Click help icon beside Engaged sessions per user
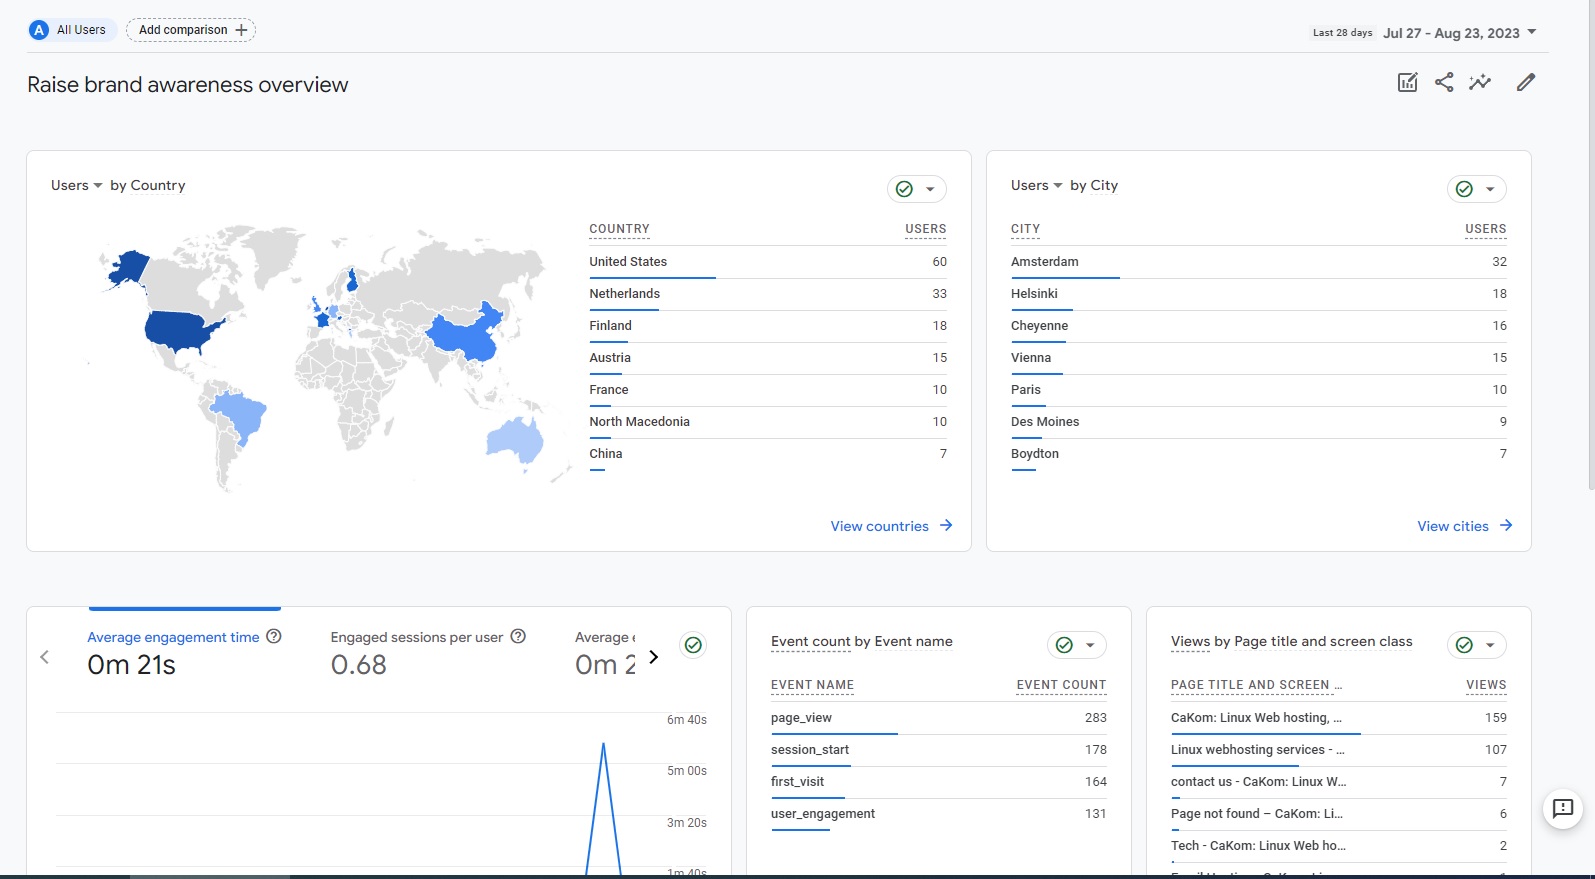The image size is (1595, 879). (518, 636)
